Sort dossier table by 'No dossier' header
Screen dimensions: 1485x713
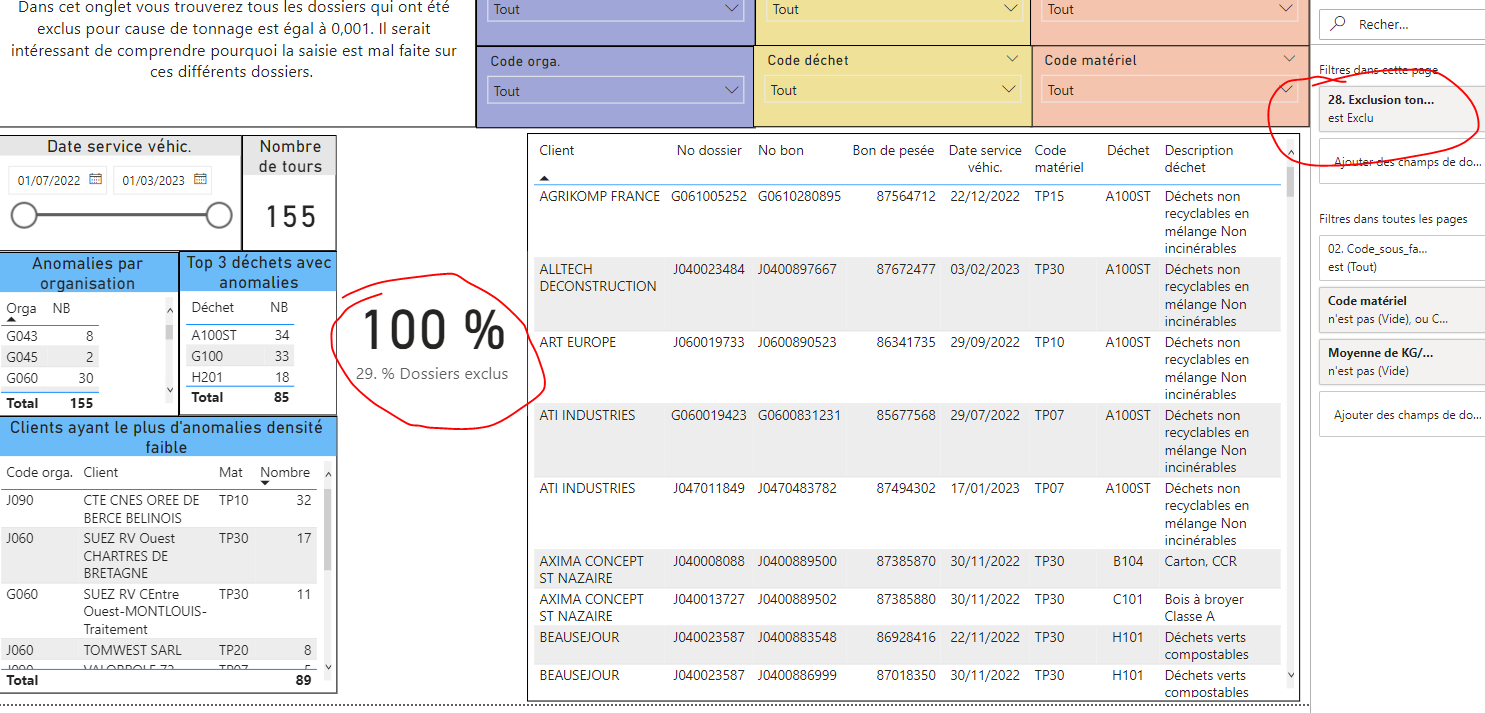coord(709,151)
